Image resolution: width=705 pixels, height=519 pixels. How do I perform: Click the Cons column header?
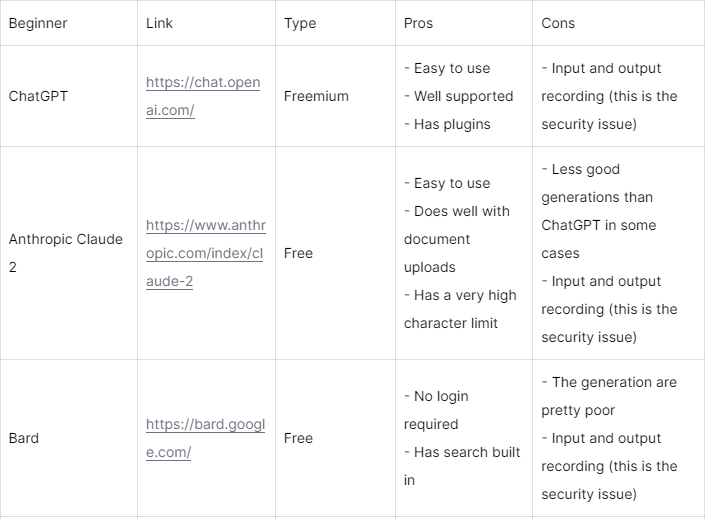tap(558, 23)
